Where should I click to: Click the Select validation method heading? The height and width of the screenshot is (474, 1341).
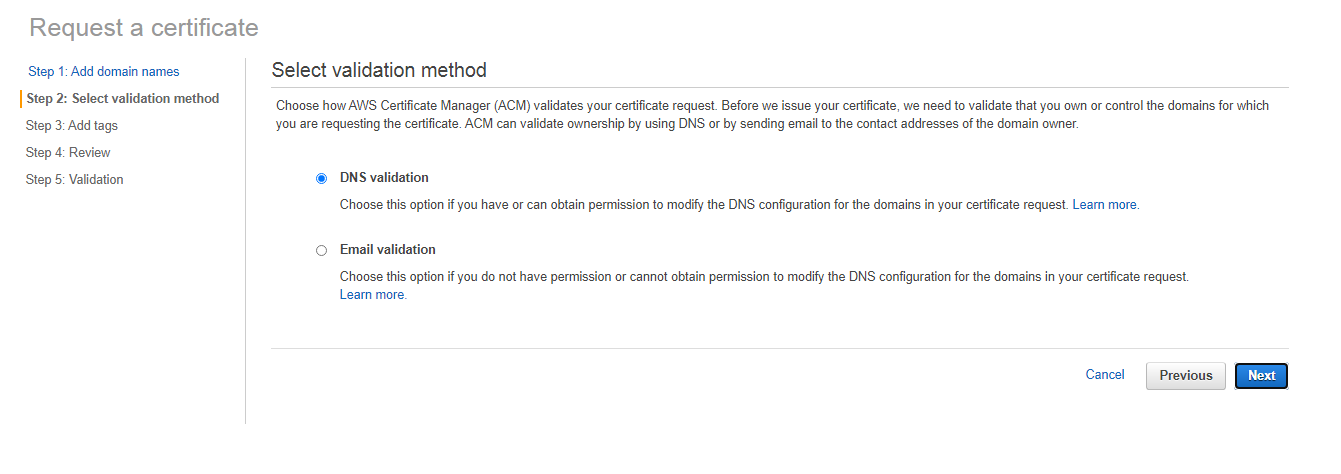379,71
